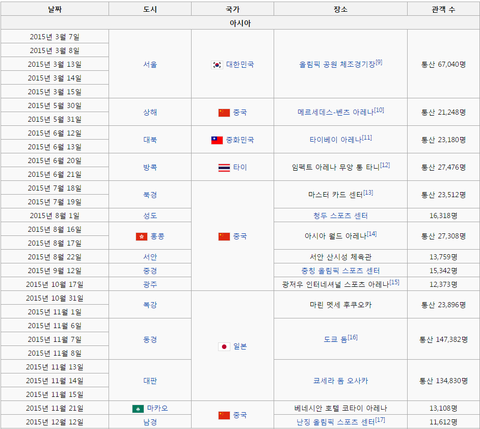Click the Macau flag beside 마카오

click(x=138, y=408)
